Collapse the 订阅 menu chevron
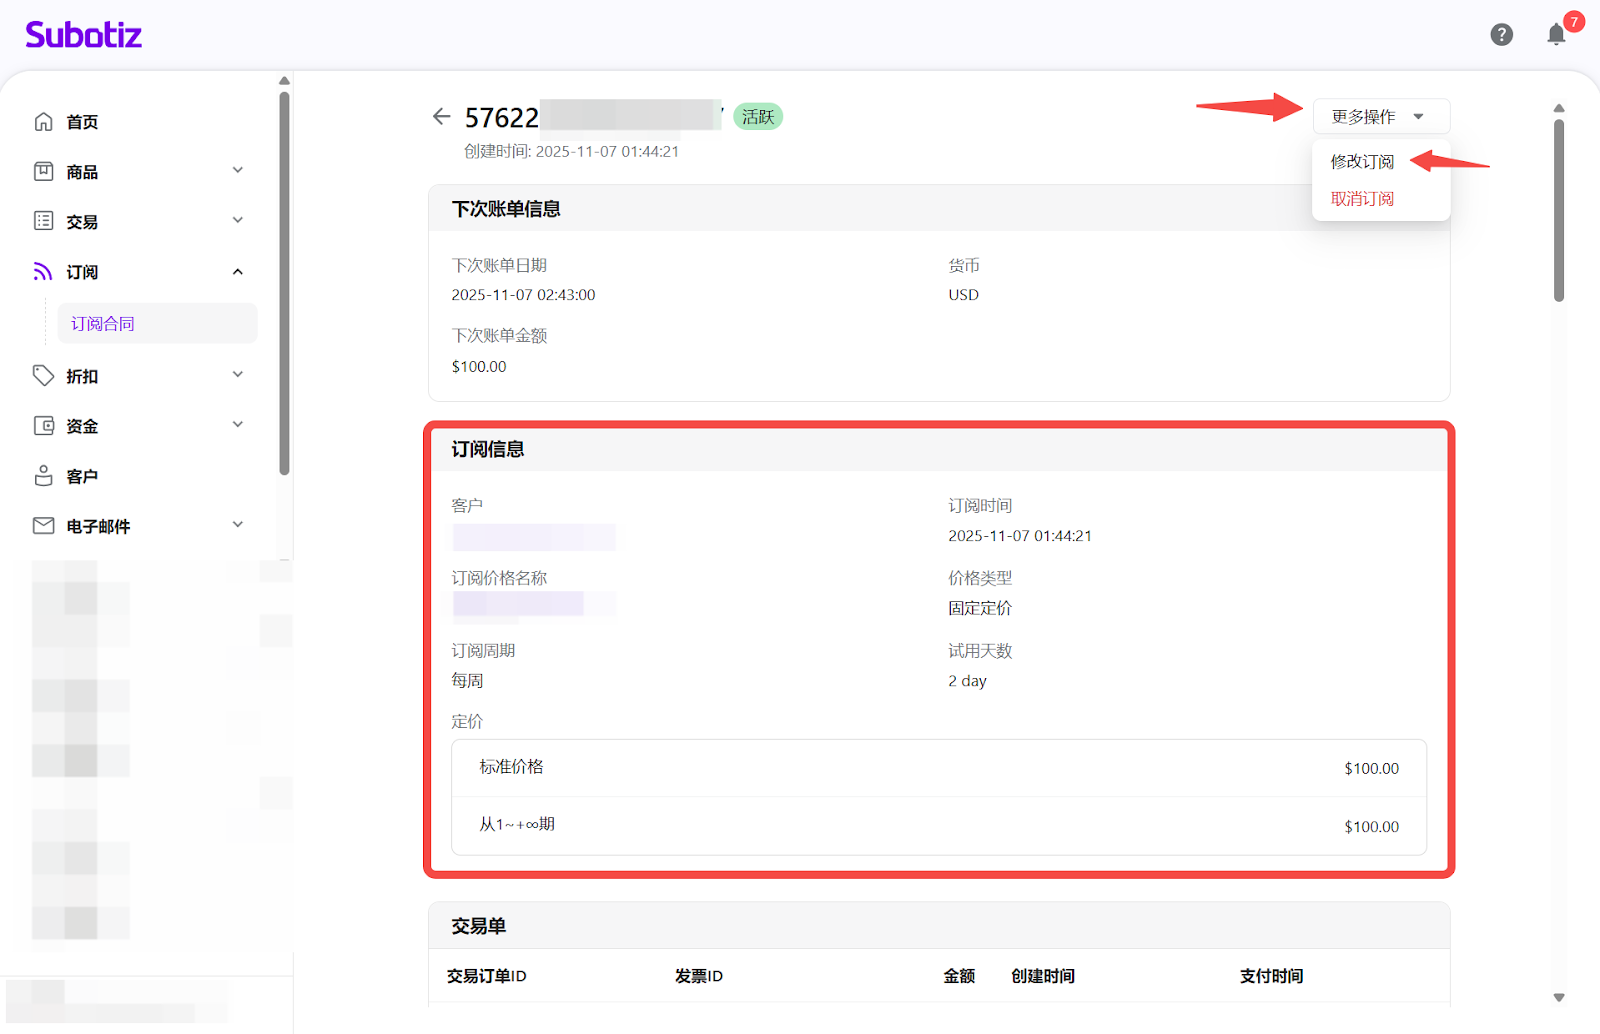1600x1034 pixels. pos(238,272)
